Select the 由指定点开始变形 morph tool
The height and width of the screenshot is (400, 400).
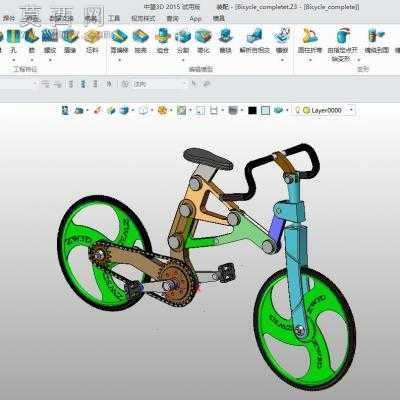click(342, 45)
